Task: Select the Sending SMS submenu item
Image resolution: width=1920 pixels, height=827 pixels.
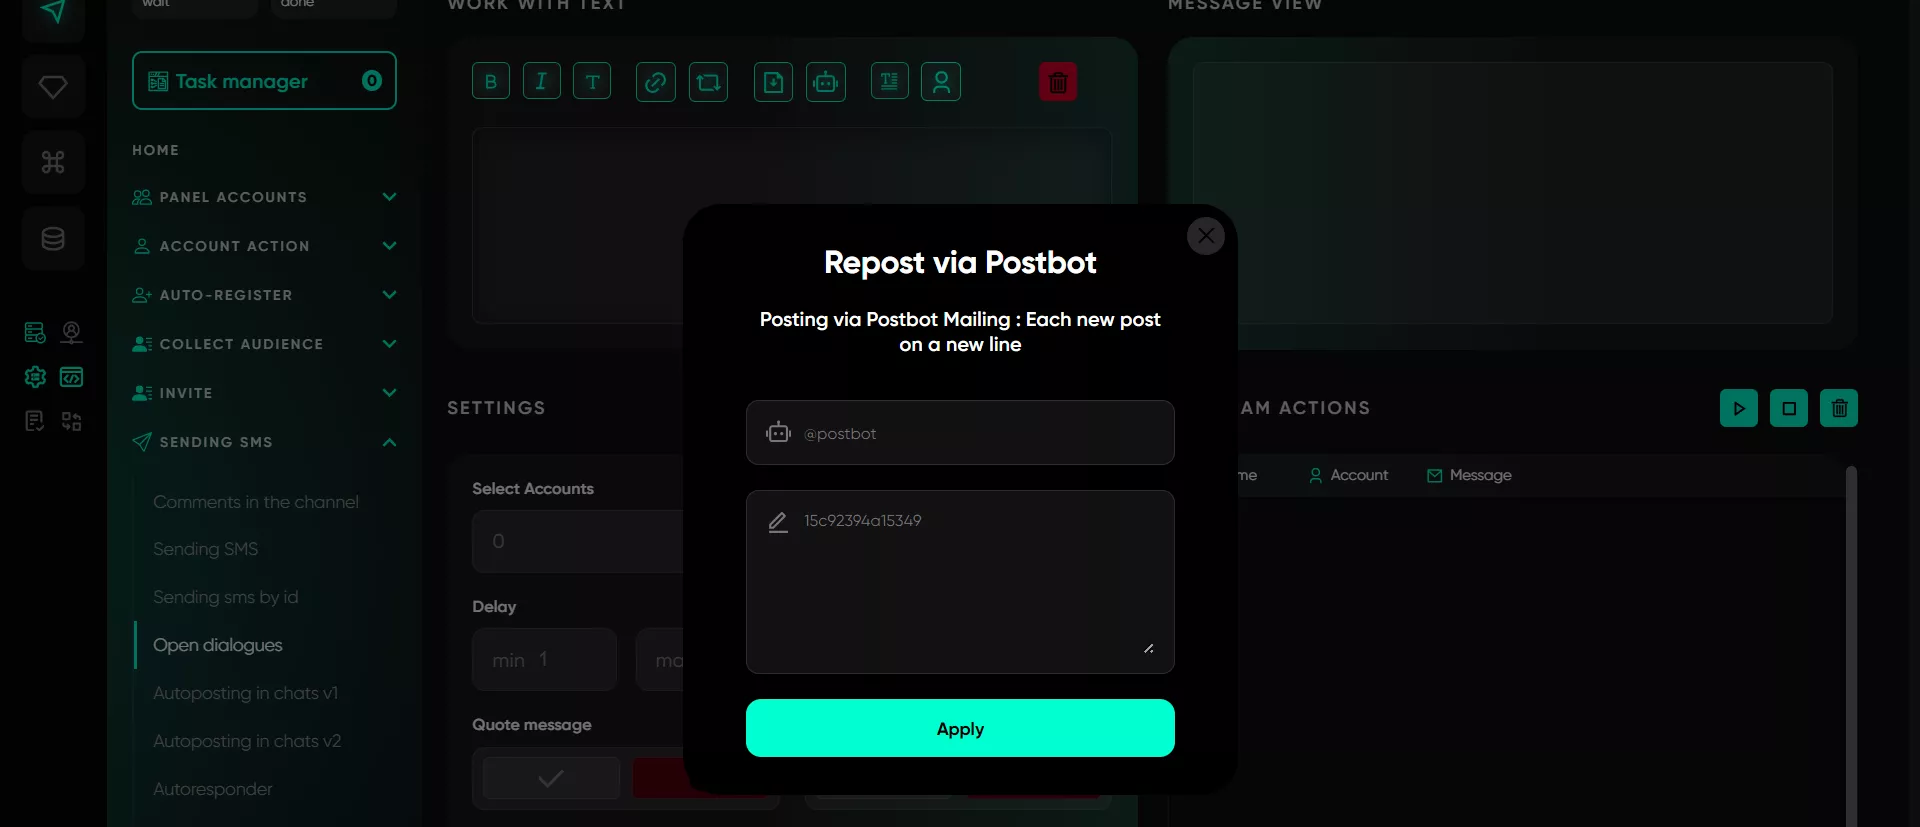Action: pos(205,549)
